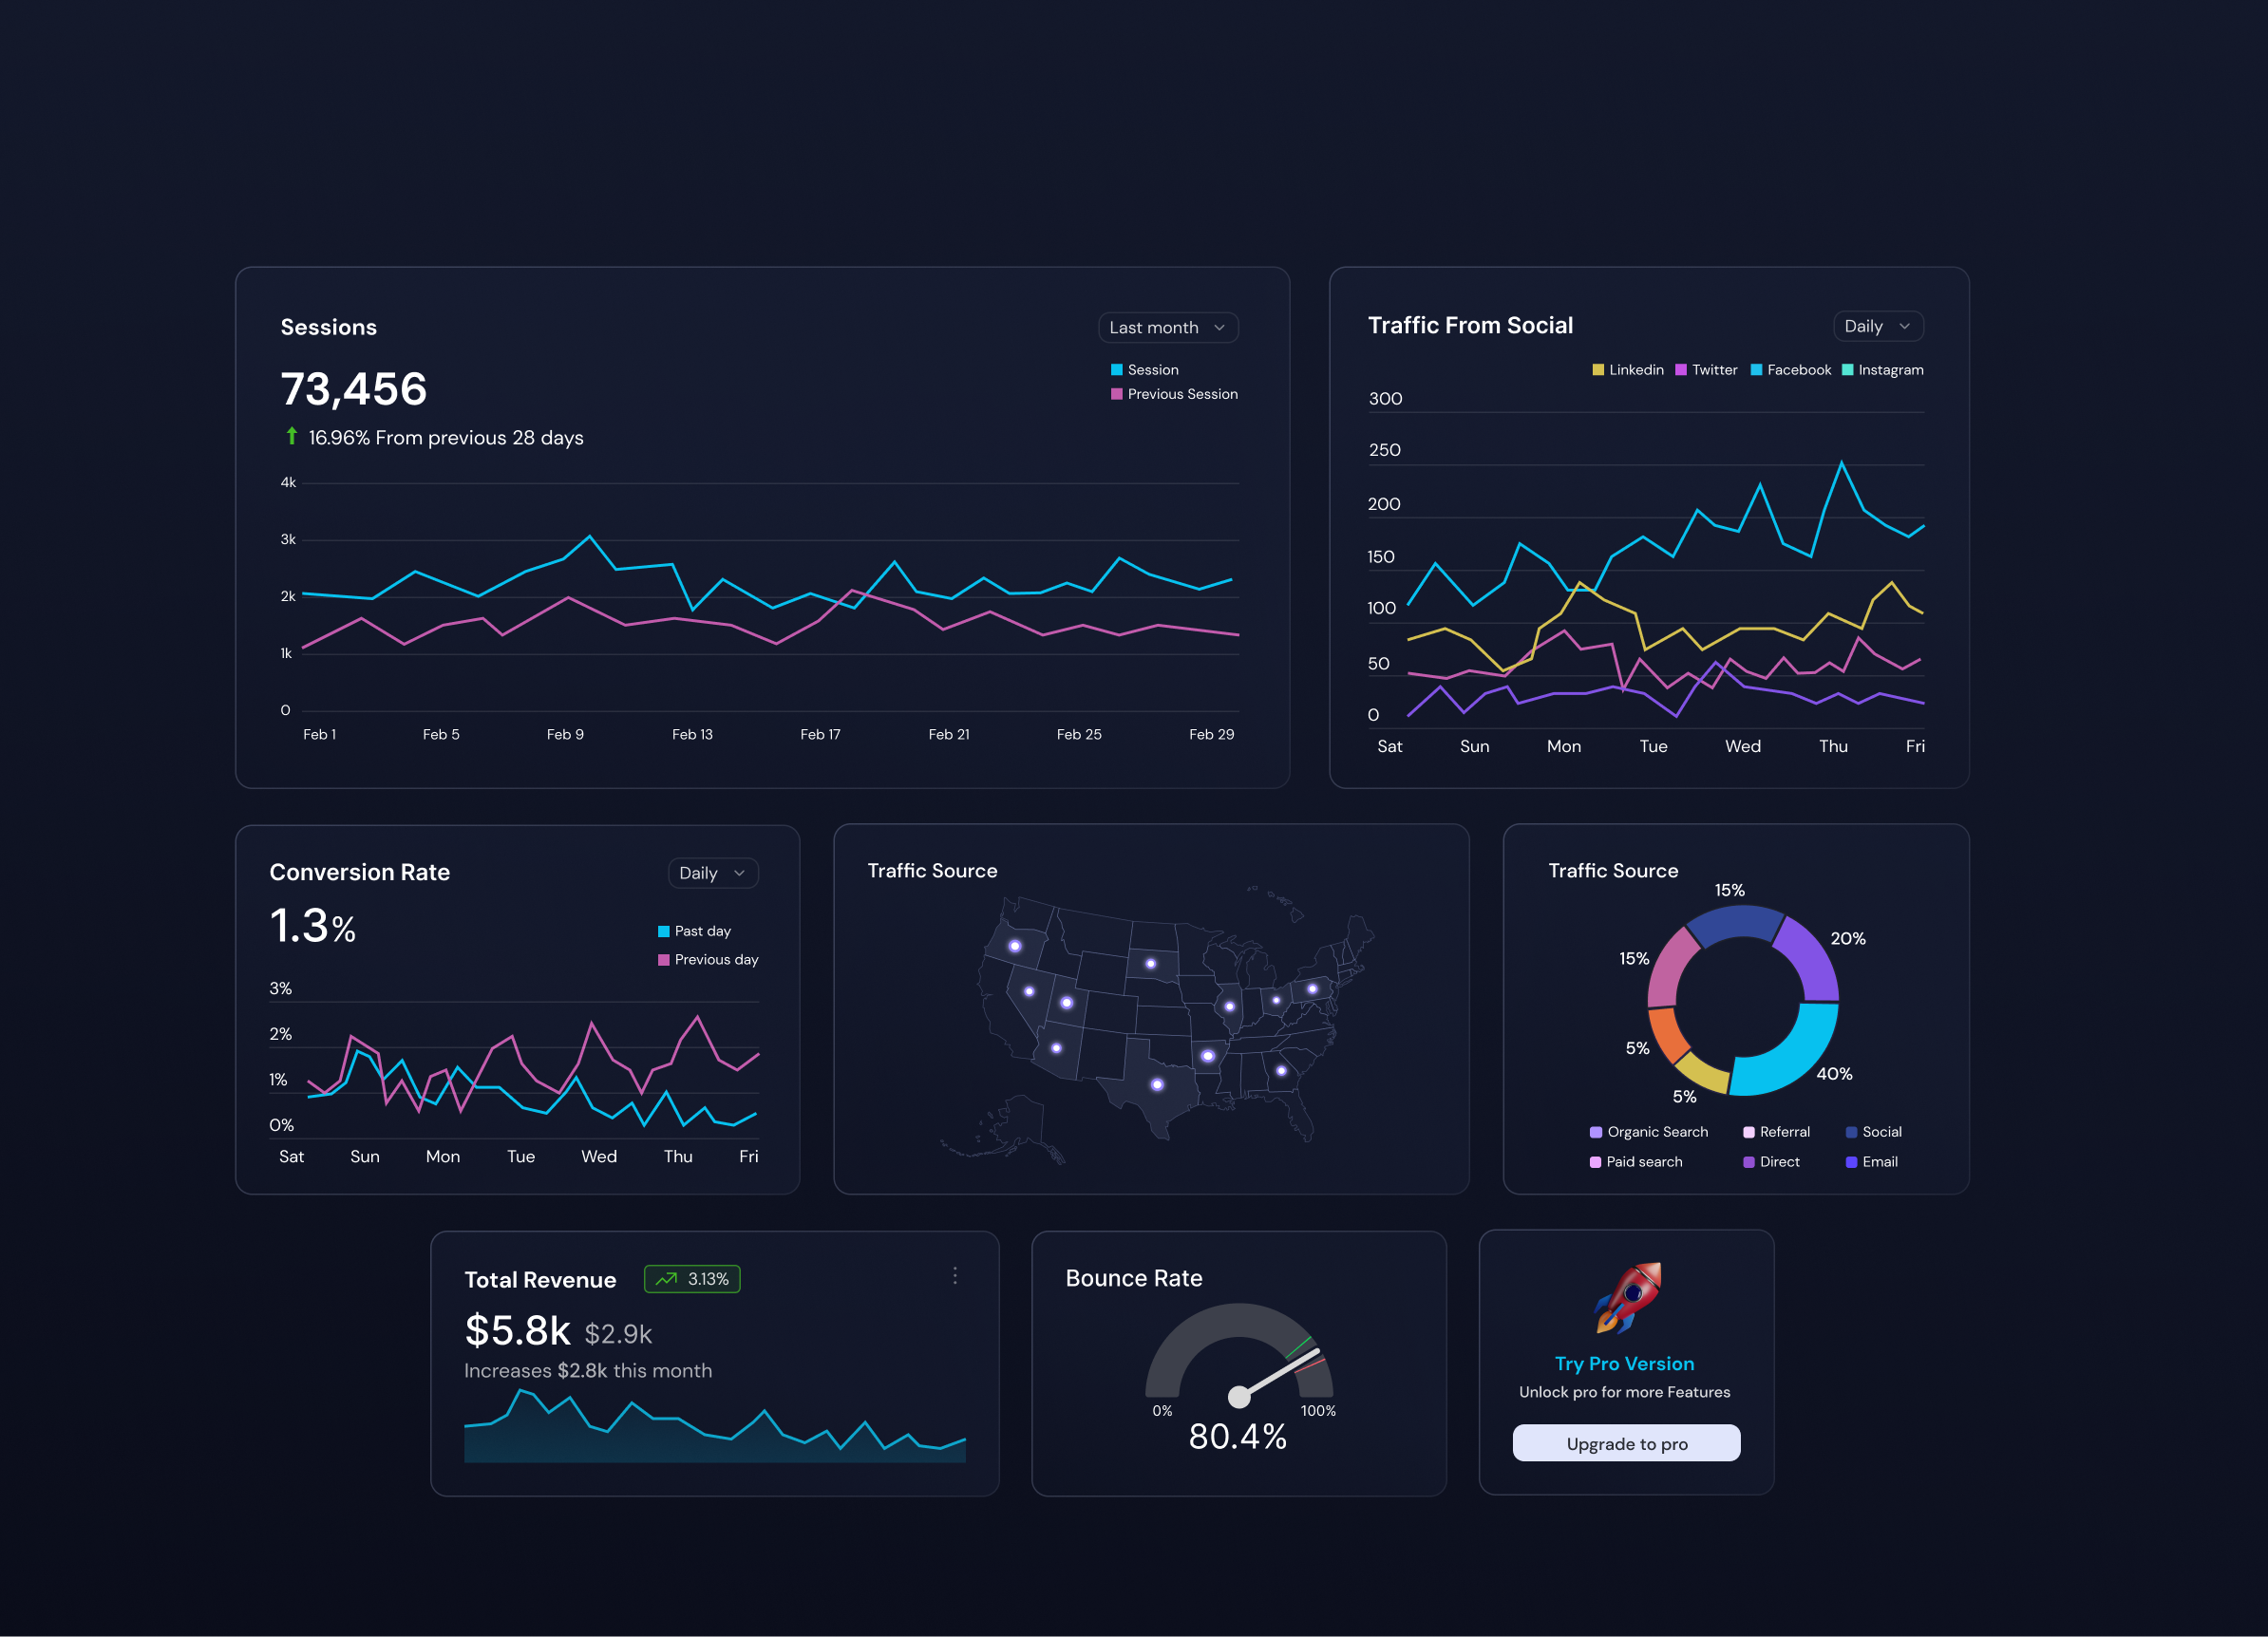The width and height of the screenshot is (2268, 1637).
Task: Toggle the Past day legend swatch
Action: pyautogui.click(x=663, y=931)
